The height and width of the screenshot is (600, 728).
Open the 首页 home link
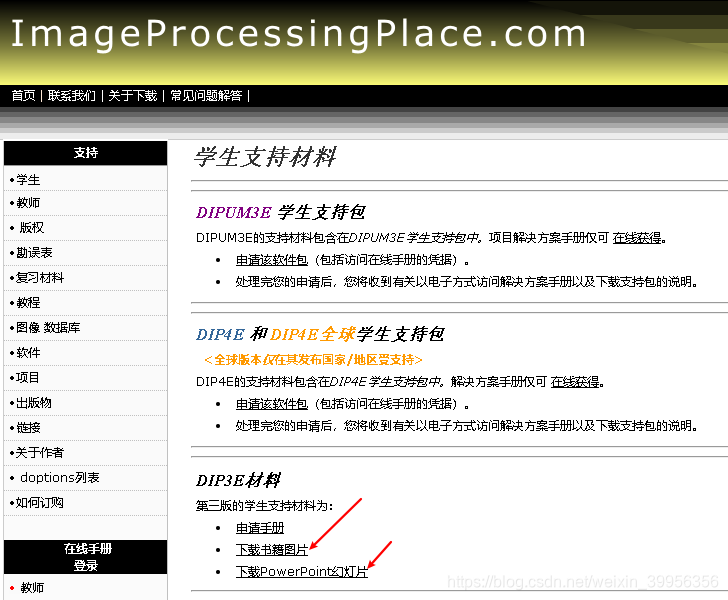23,96
